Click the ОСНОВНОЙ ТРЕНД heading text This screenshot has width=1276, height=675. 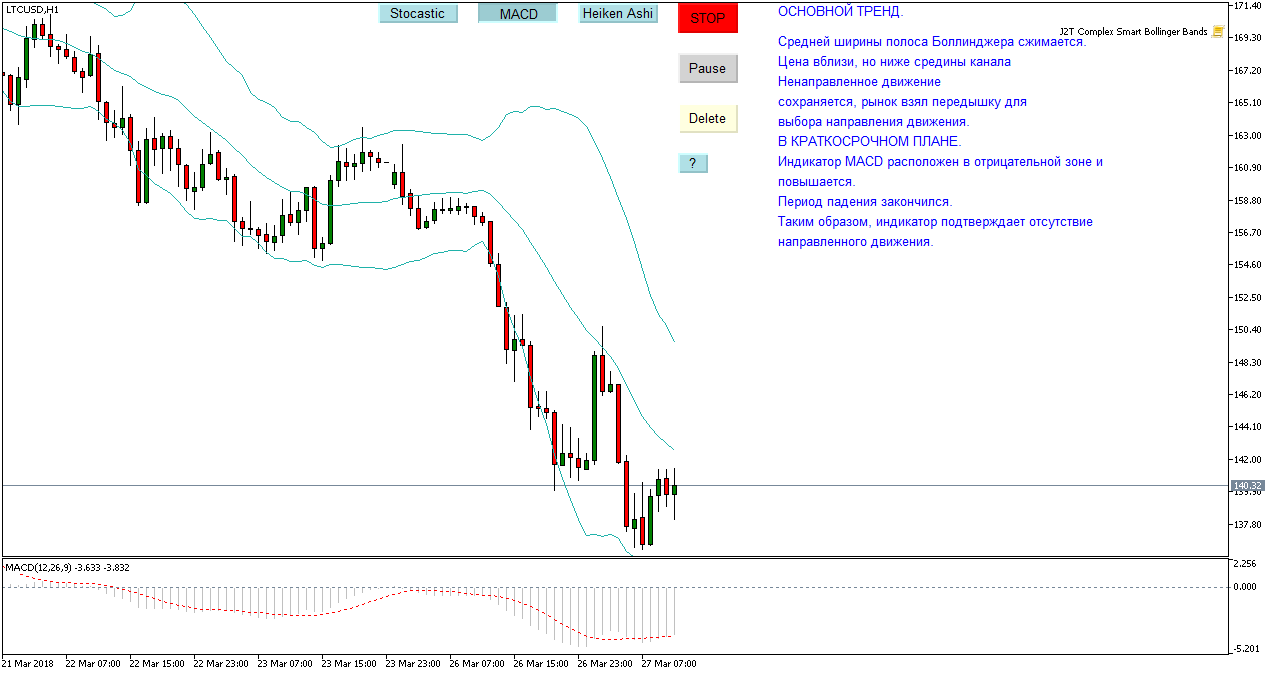(840, 12)
